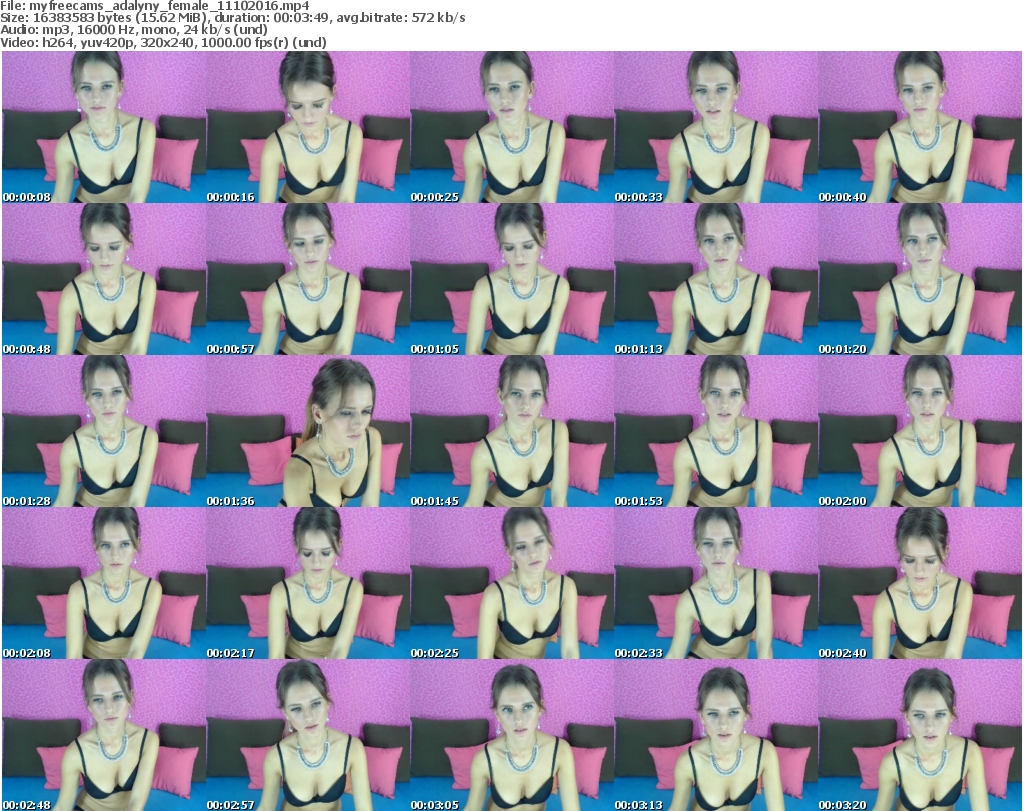This screenshot has width=1024, height=811.
Task: Click the frame at 00:01:05
Action: (x=512, y=280)
